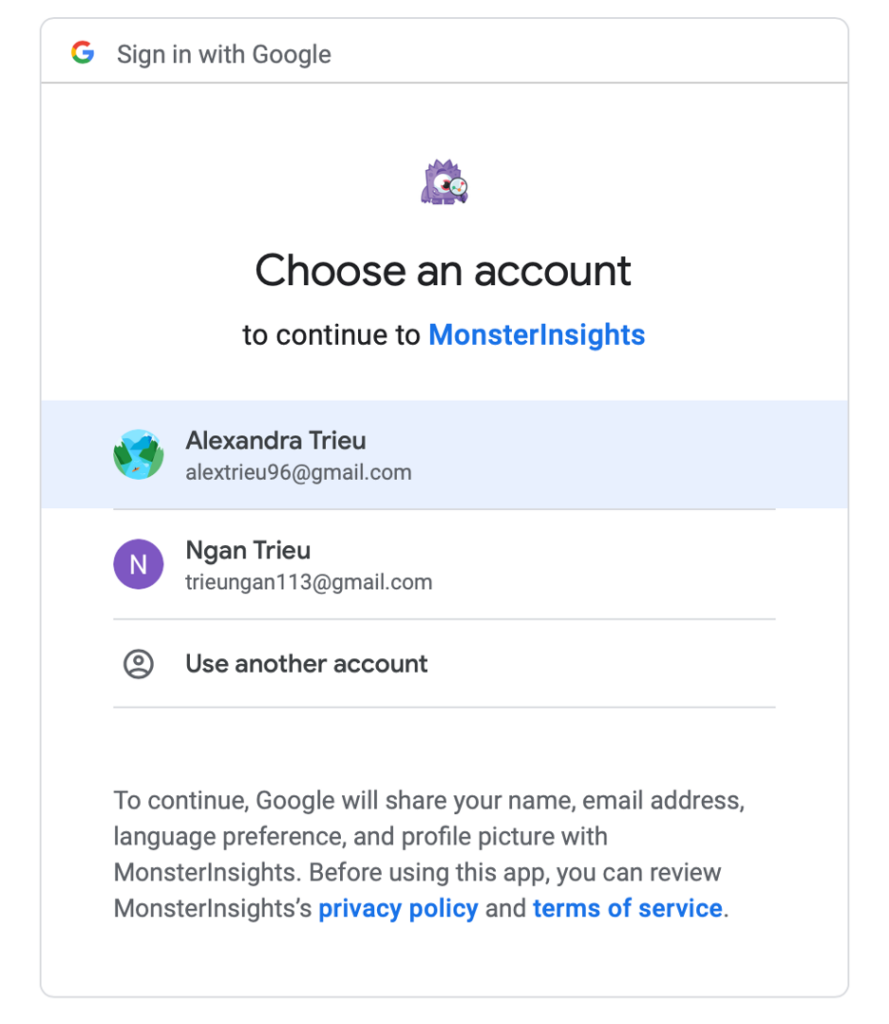Image resolution: width=889 pixels, height=1024 pixels.
Task: Click the alextrieu96@gmail.com email text
Action: pos(299,472)
